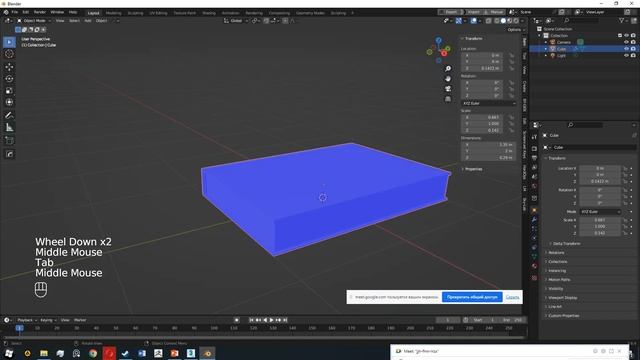Toggle the camera view icon
640x360 pixels.
point(448,89)
